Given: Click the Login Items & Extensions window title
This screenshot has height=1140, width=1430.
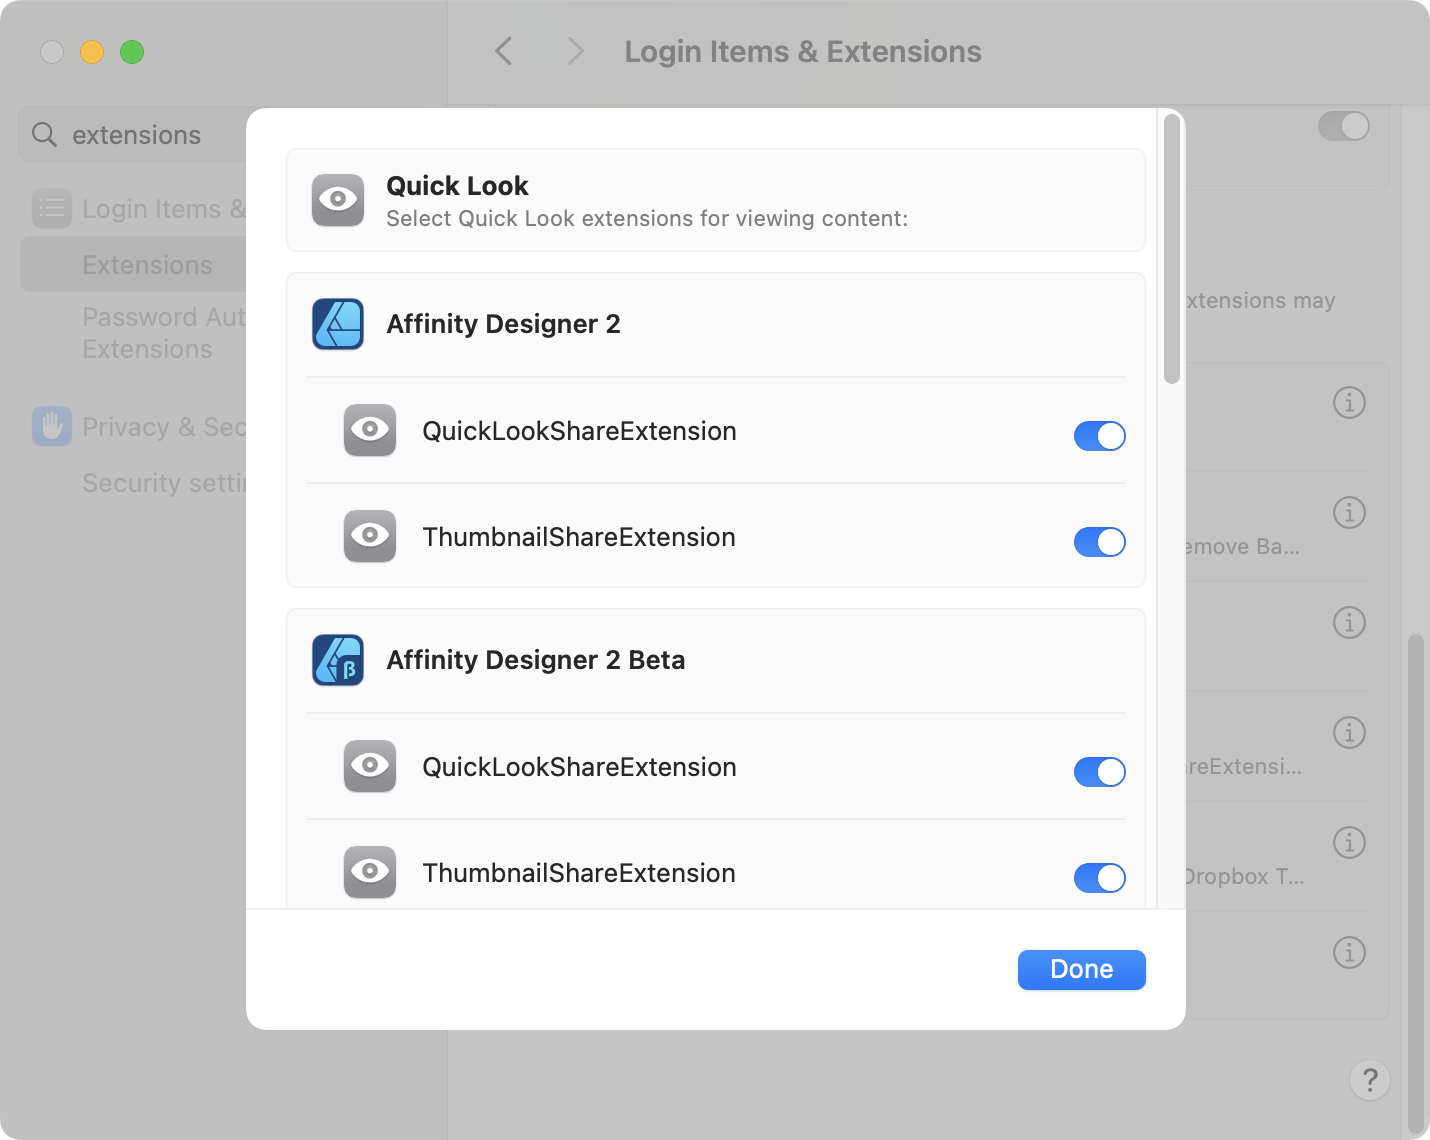Looking at the screenshot, I should point(803,52).
